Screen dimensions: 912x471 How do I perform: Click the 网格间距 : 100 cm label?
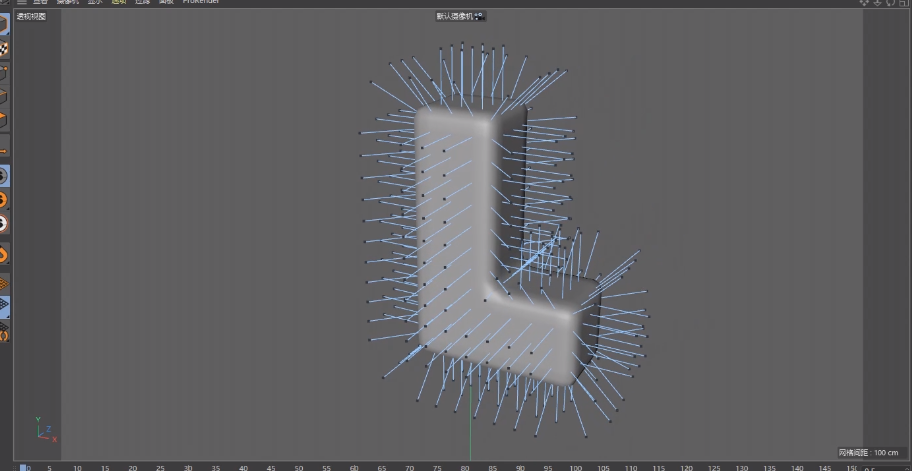(868, 452)
